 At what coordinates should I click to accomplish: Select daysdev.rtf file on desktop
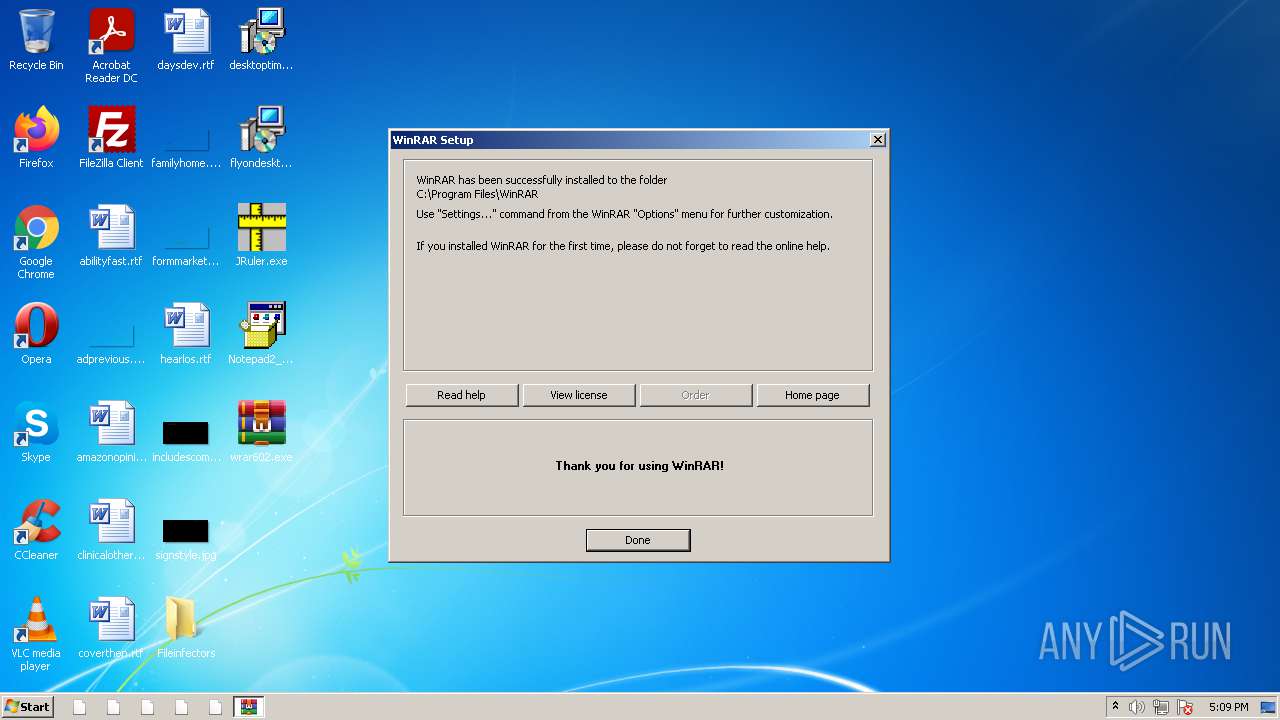186,40
